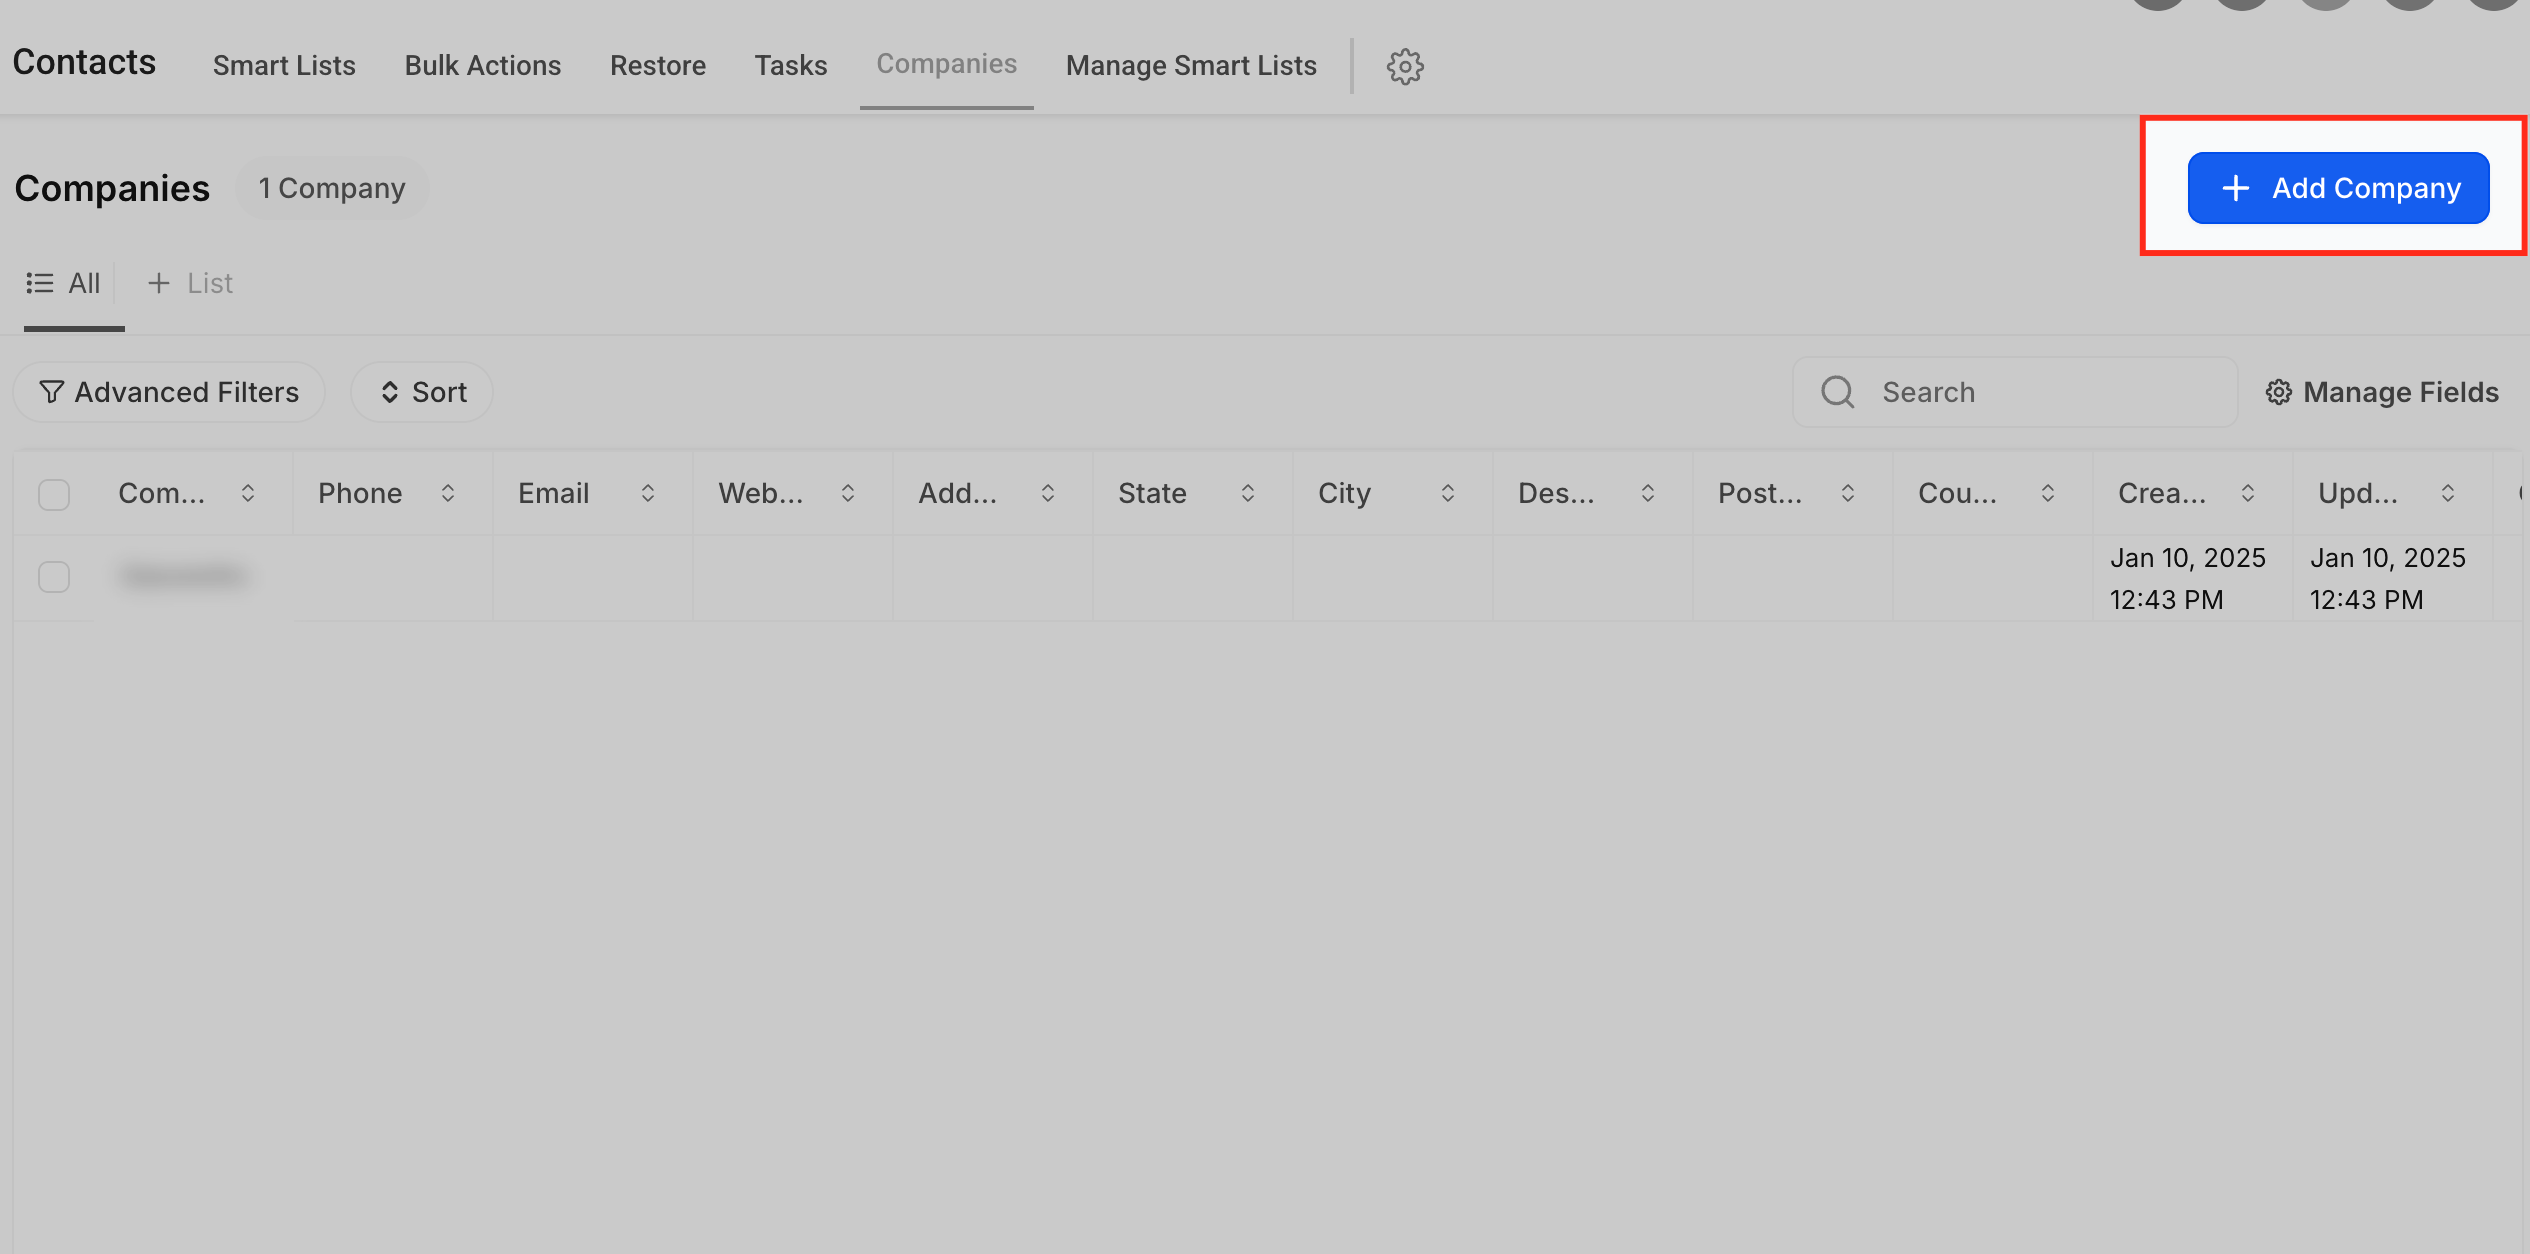Switch to the Smart Lists tab
Screen dimensions: 2530x1254
click(x=284, y=66)
